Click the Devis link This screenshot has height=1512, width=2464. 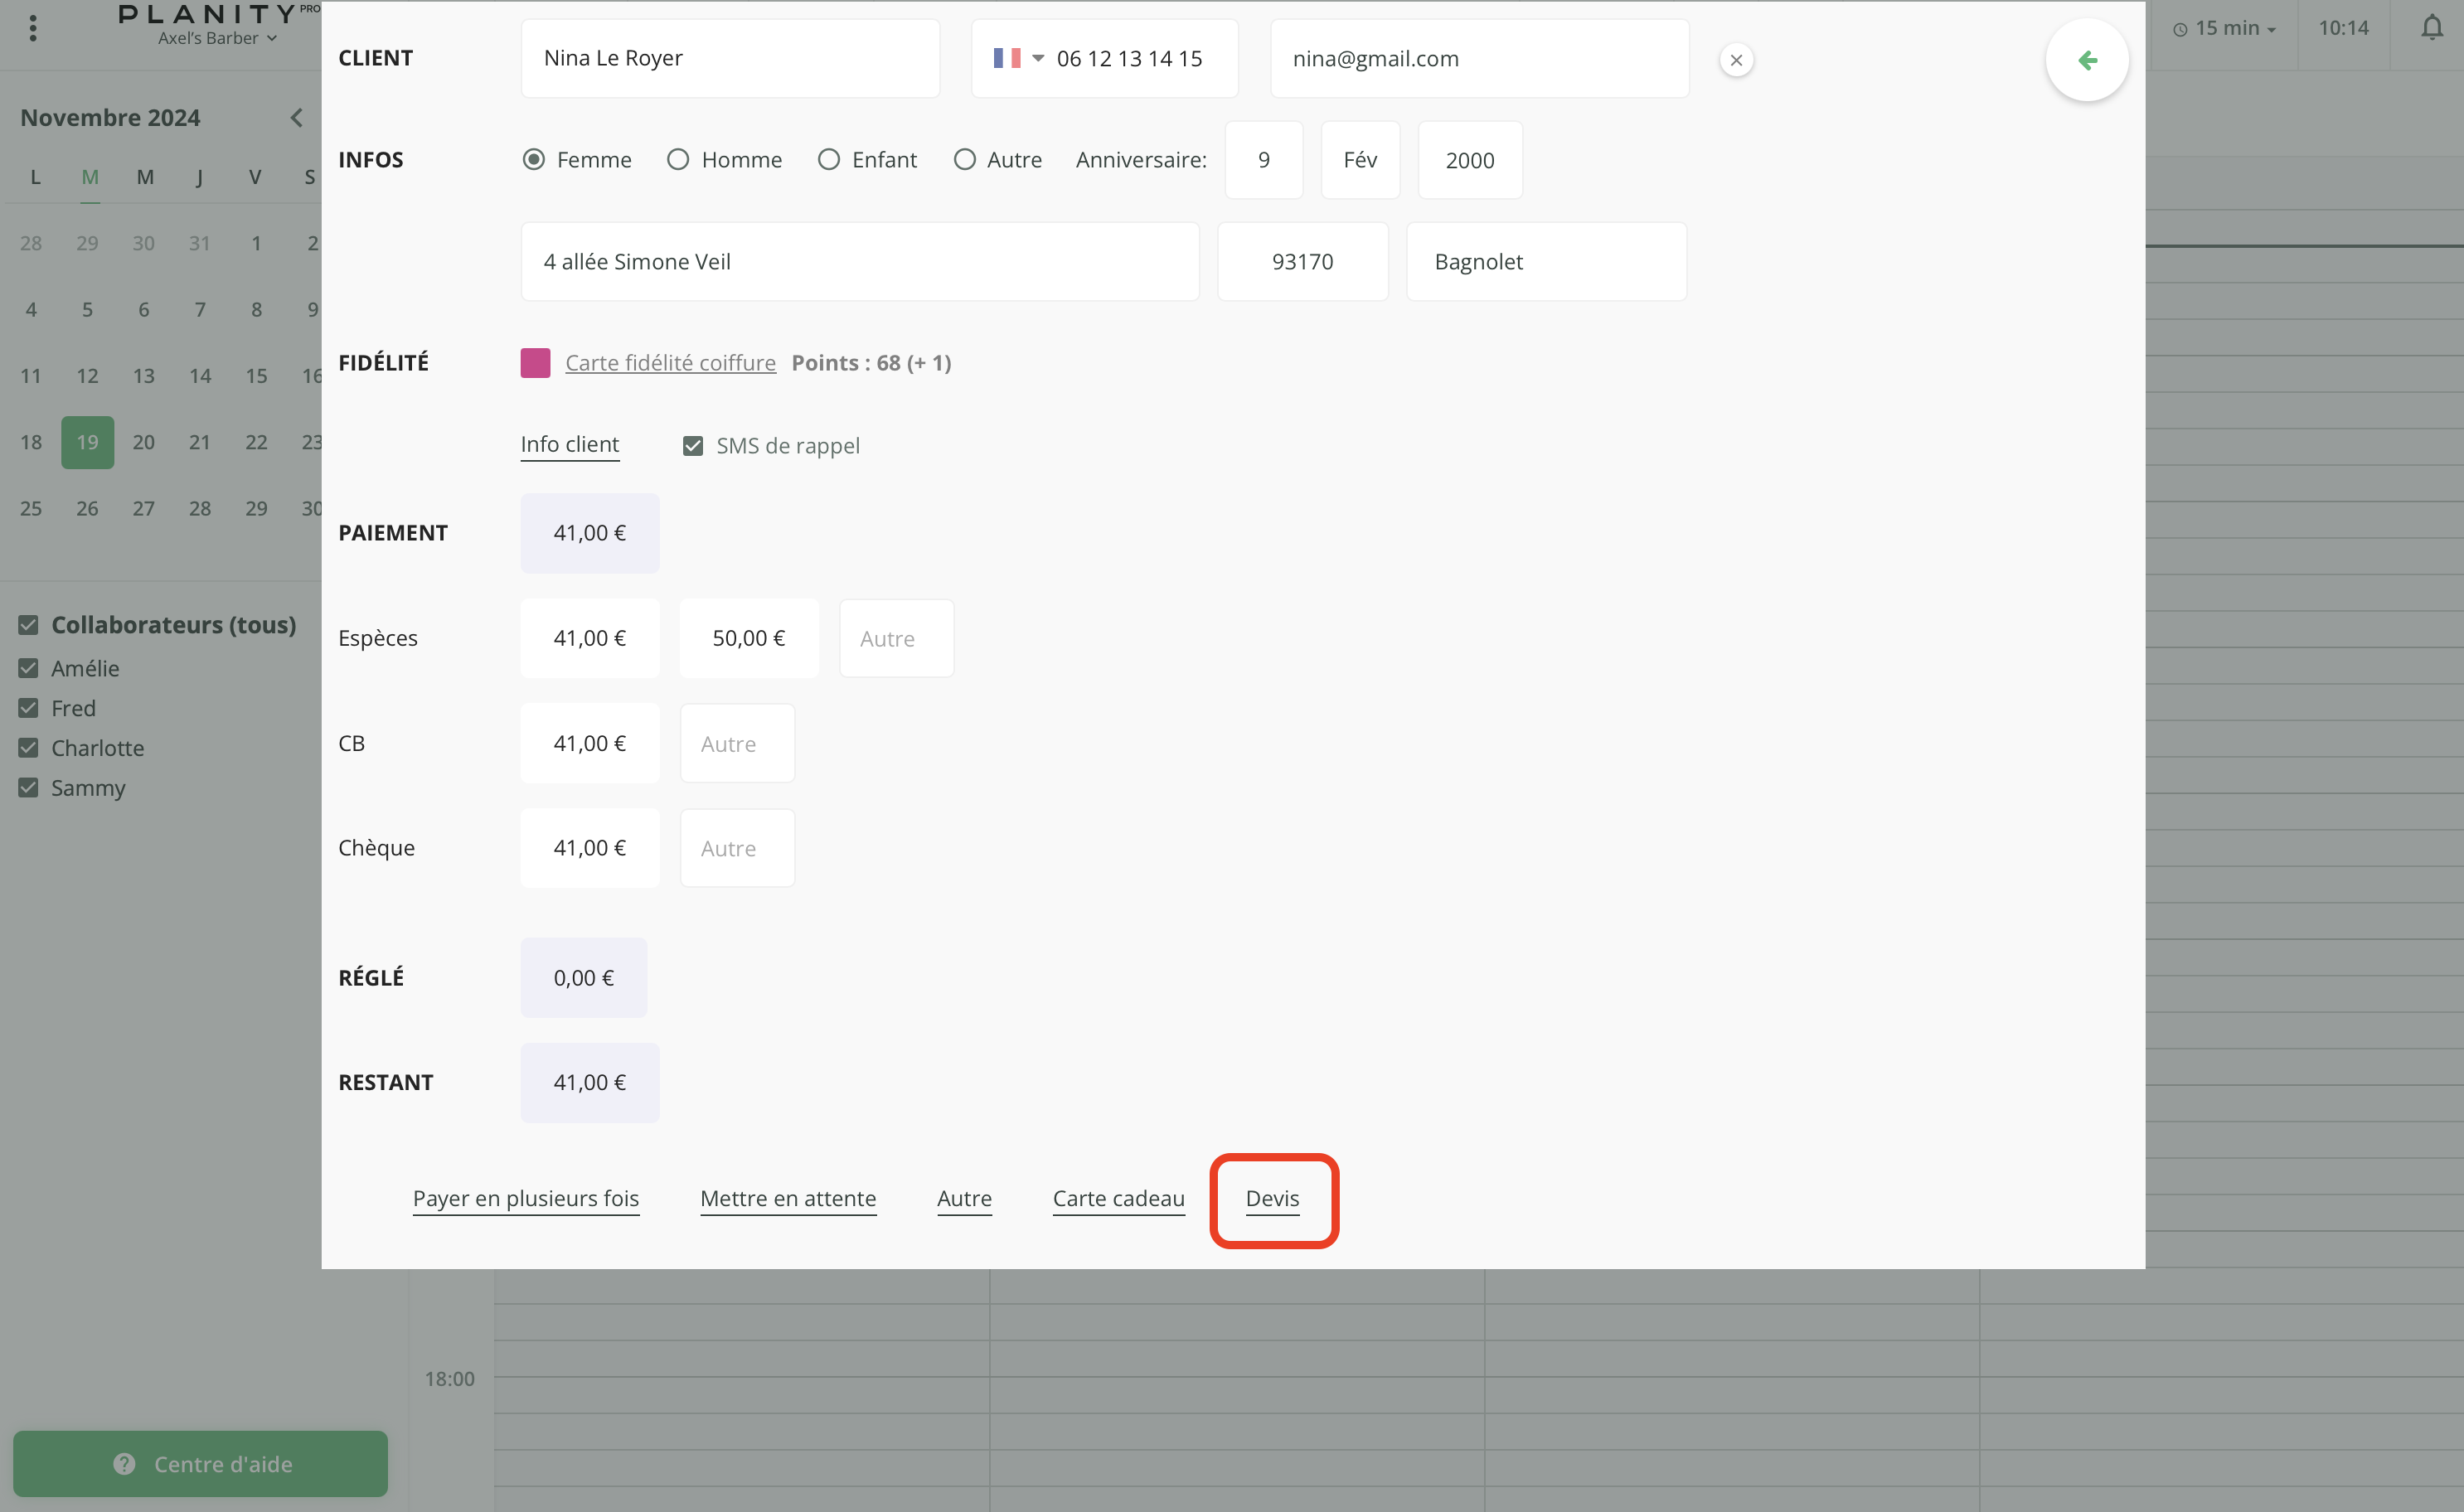click(x=1272, y=1198)
